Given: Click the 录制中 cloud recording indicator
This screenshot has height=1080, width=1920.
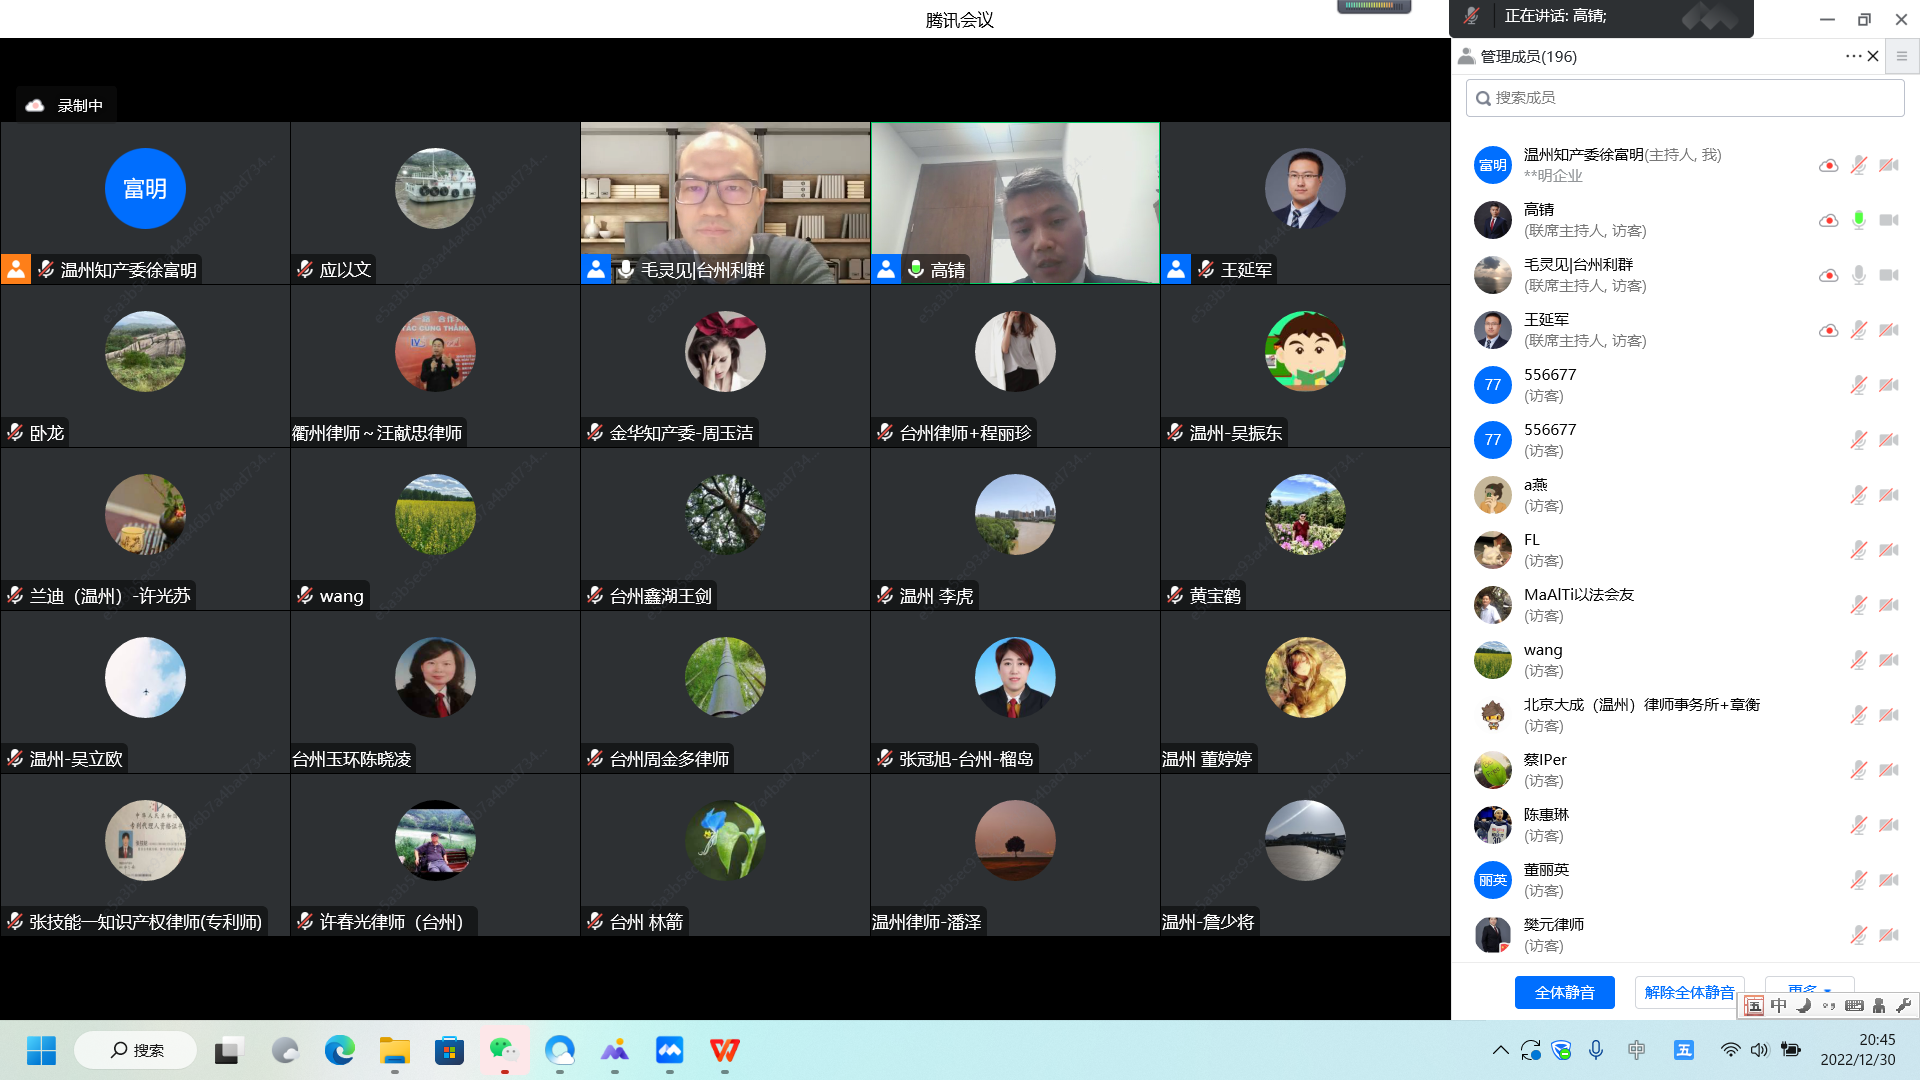Looking at the screenshot, I should (66, 105).
